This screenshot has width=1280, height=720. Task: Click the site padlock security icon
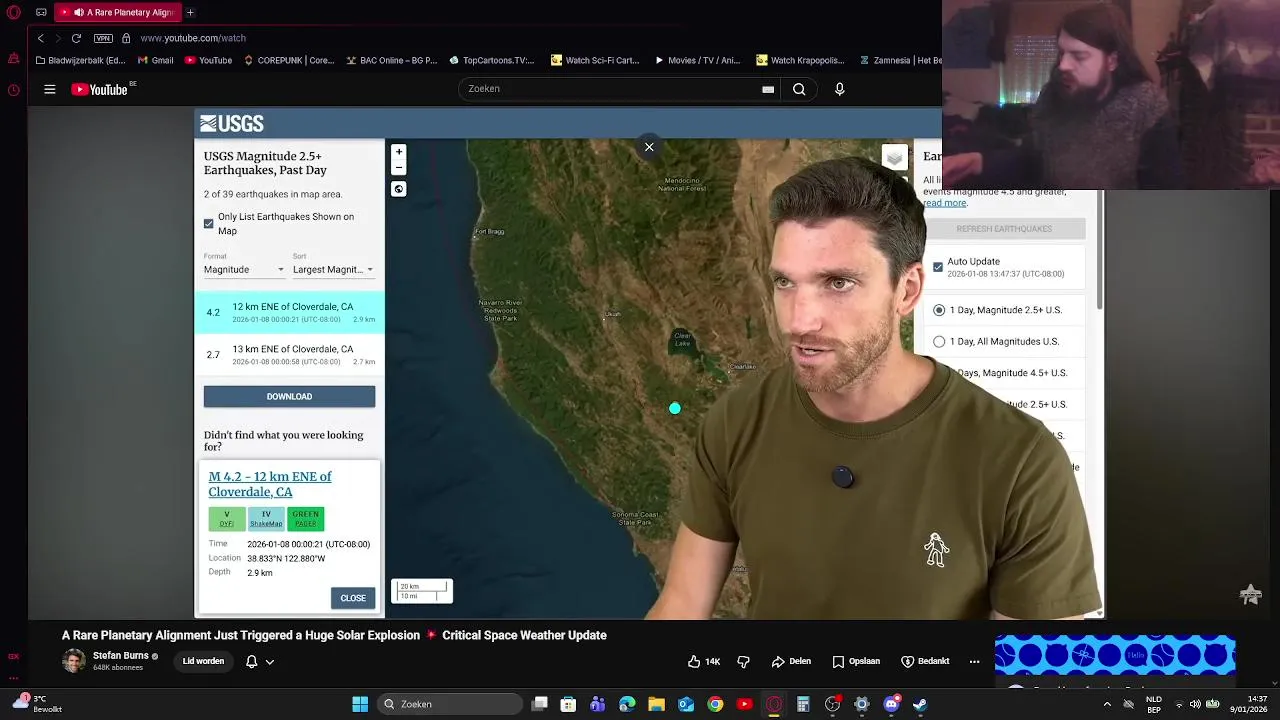126,38
